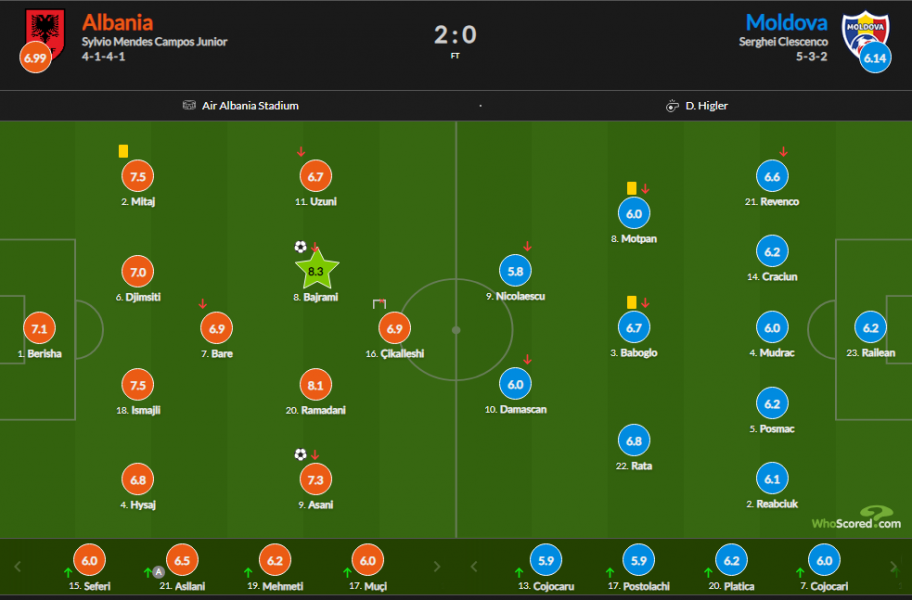Click Mitaj's yellow card icon

pyautogui.click(x=123, y=151)
